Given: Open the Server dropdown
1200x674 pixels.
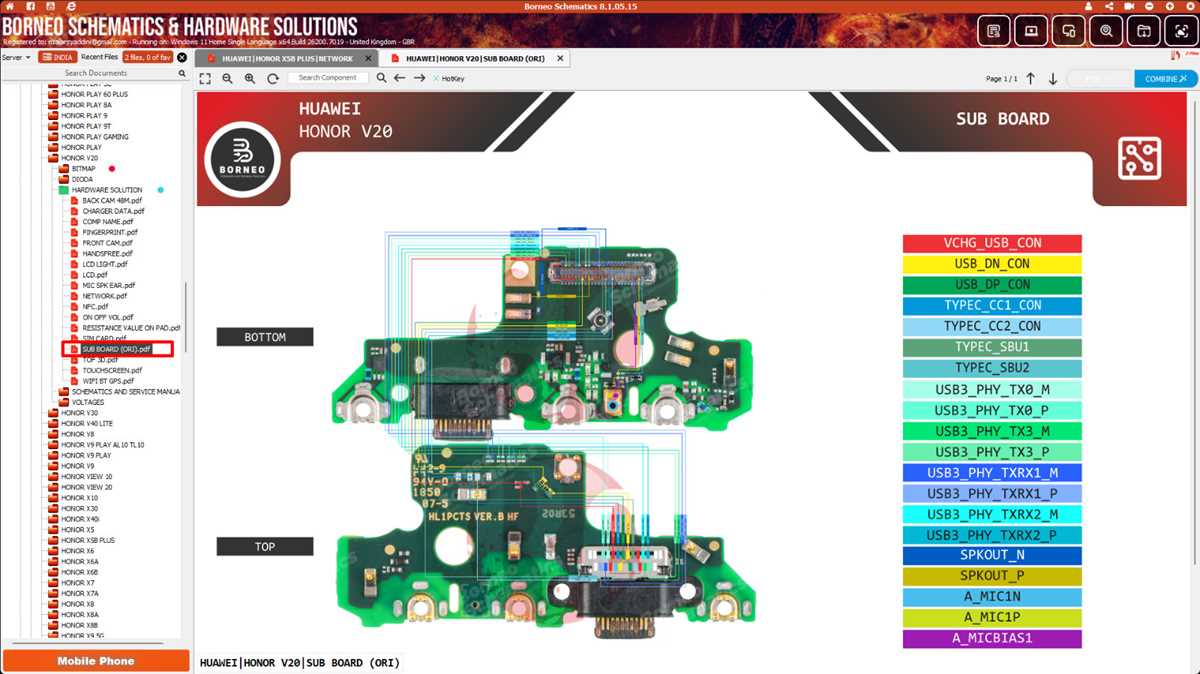Looking at the screenshot, I should point(16,57).
